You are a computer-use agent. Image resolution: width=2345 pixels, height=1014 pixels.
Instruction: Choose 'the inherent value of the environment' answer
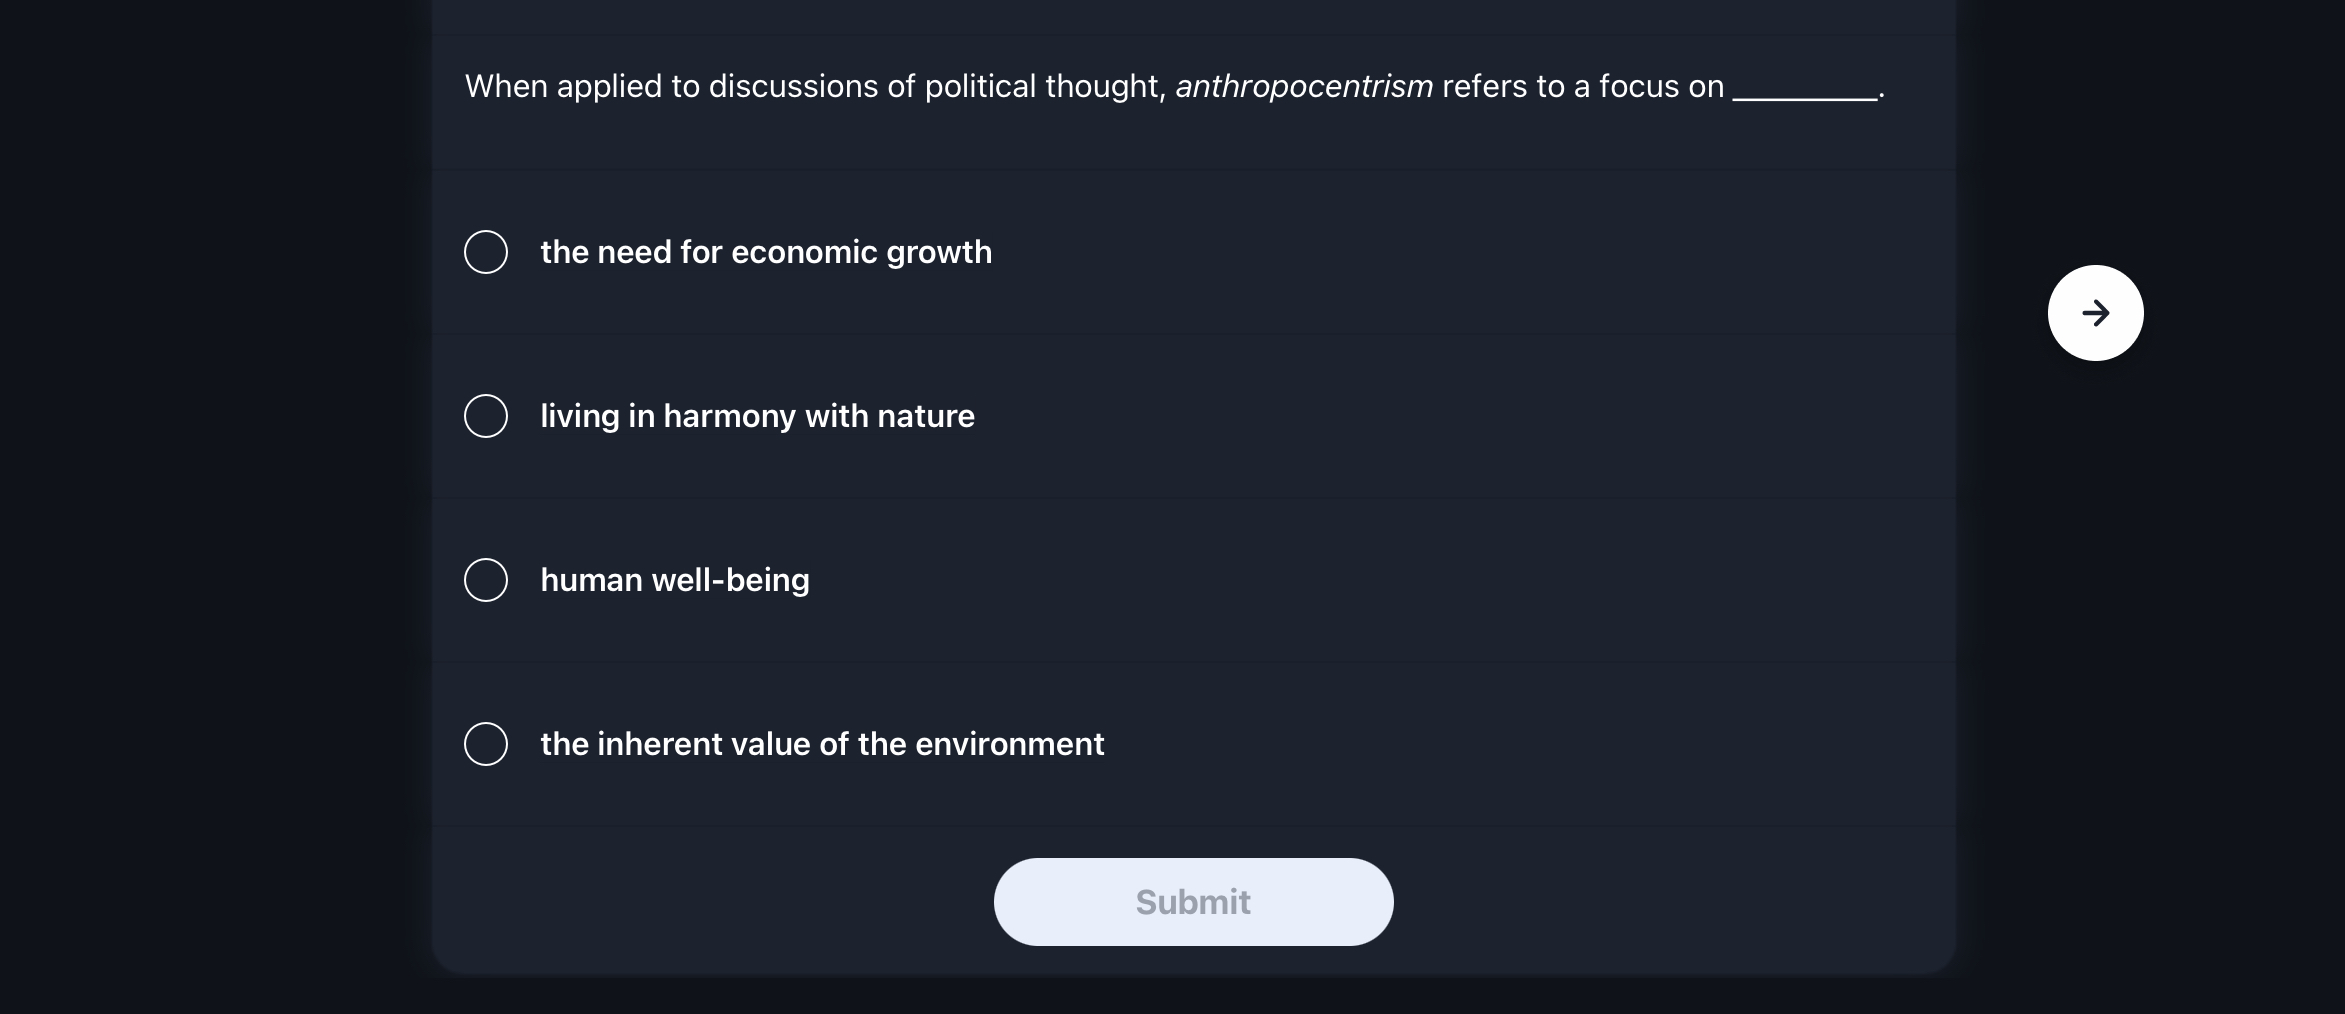coord(822,743)
